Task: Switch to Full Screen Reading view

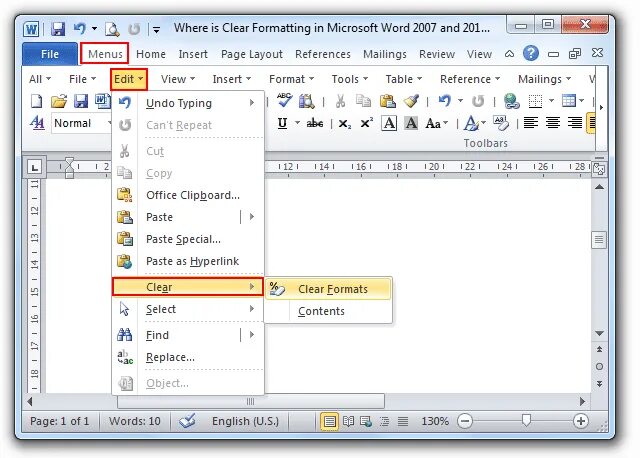Action: coord(348,421)
